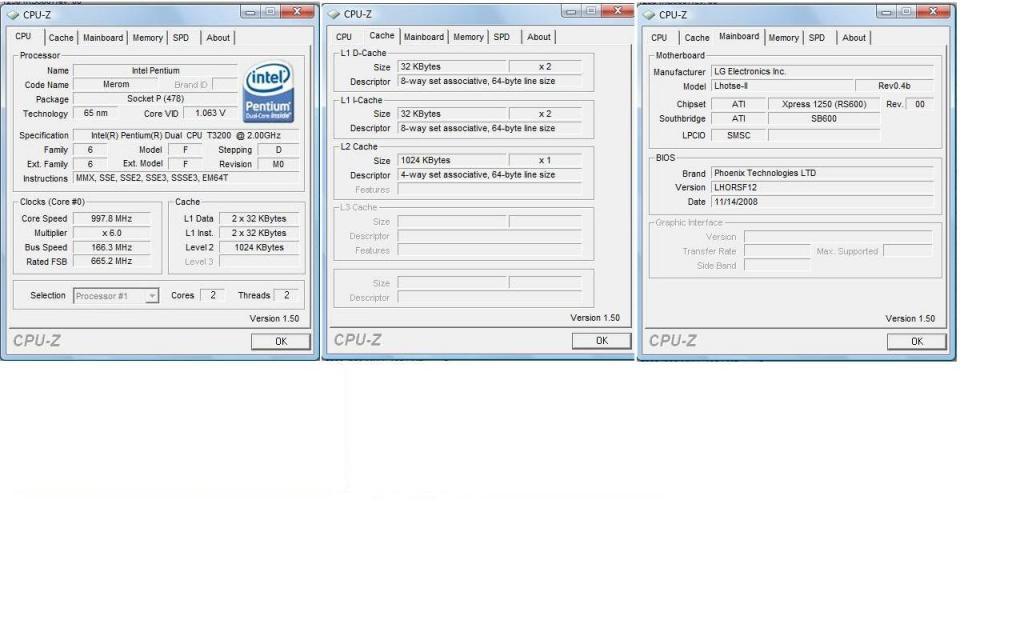
Task: Open About tab in the middle window
Action: click(x=539, y=37)
